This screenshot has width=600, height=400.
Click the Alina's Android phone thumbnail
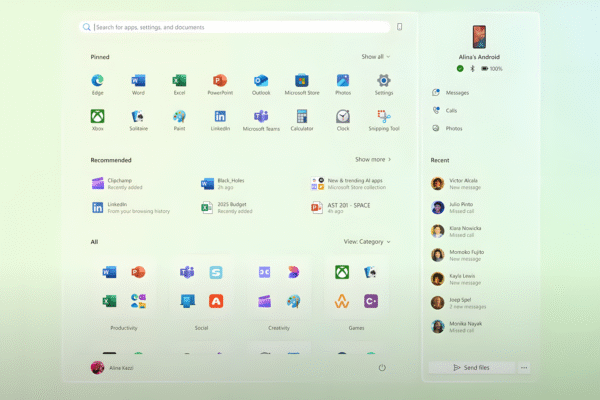(479, 37)
